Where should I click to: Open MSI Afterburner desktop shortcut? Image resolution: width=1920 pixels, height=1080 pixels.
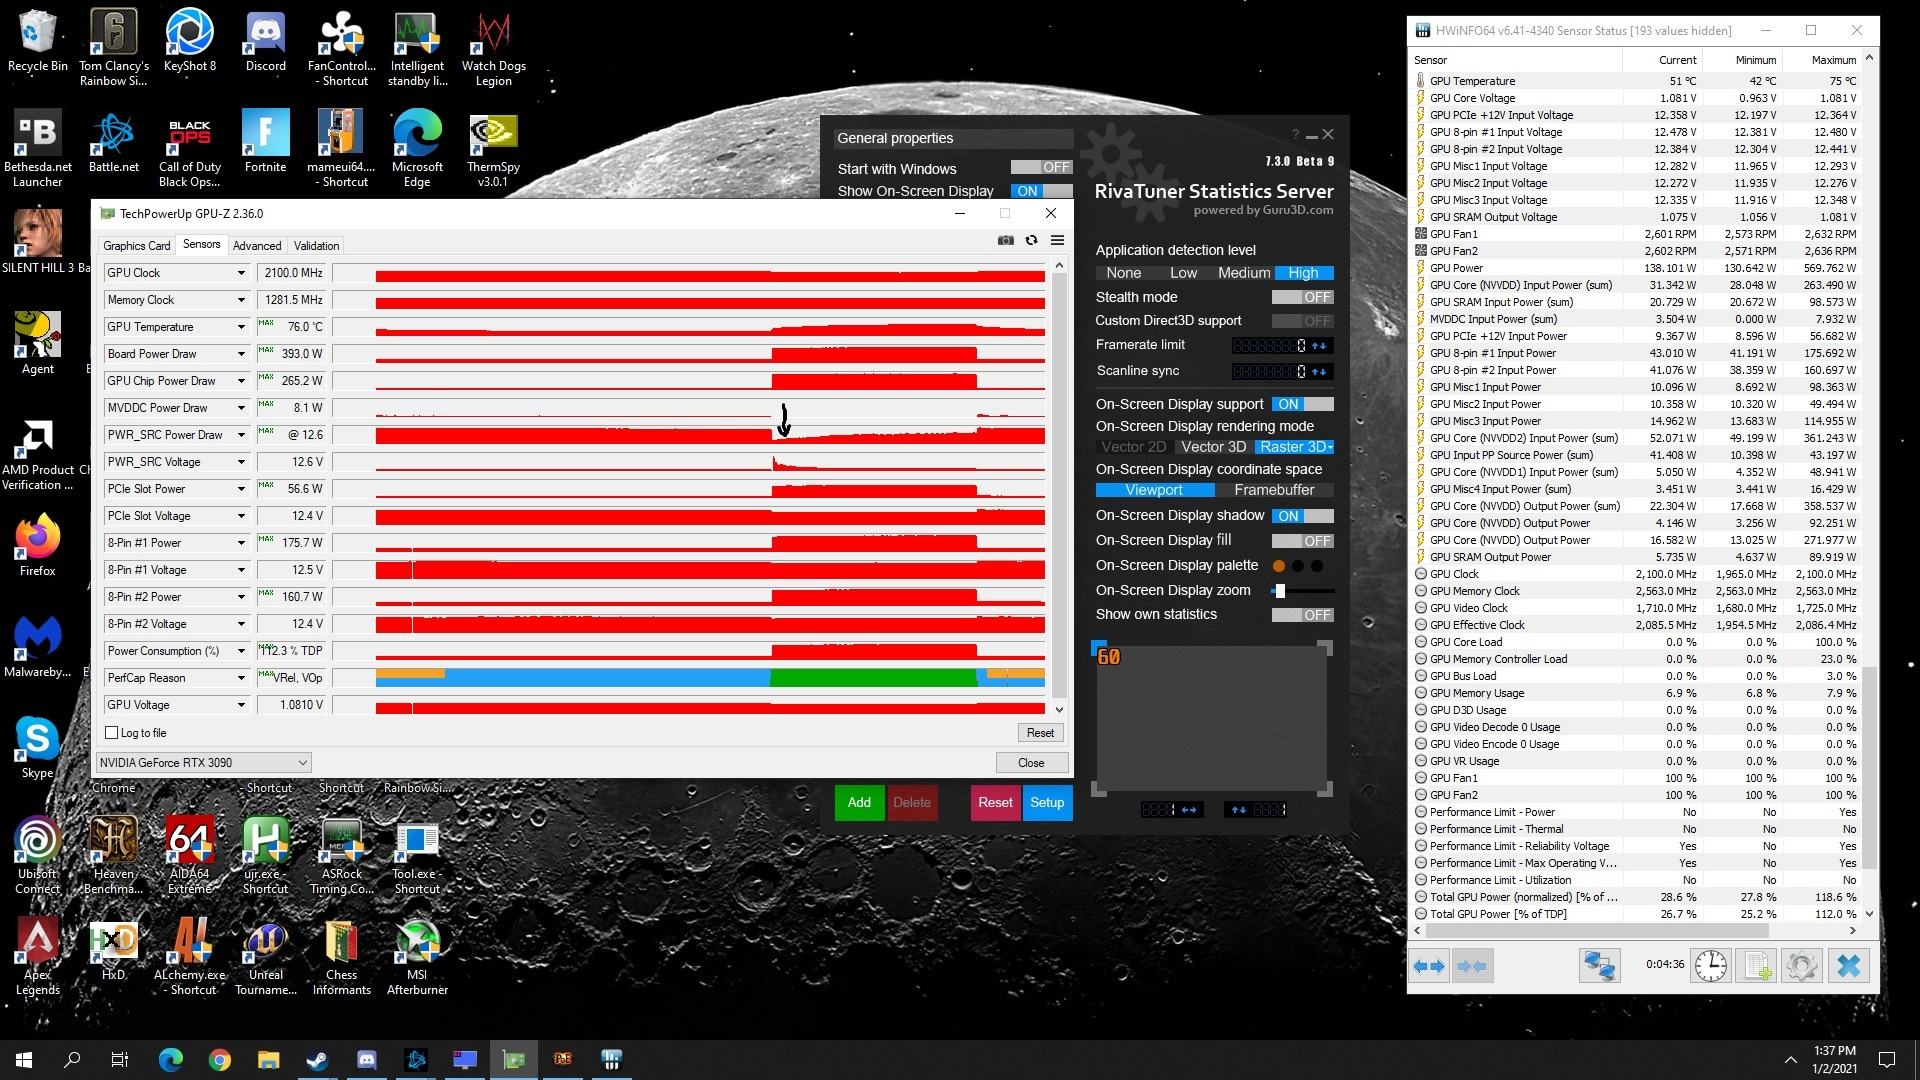point(417,957)
